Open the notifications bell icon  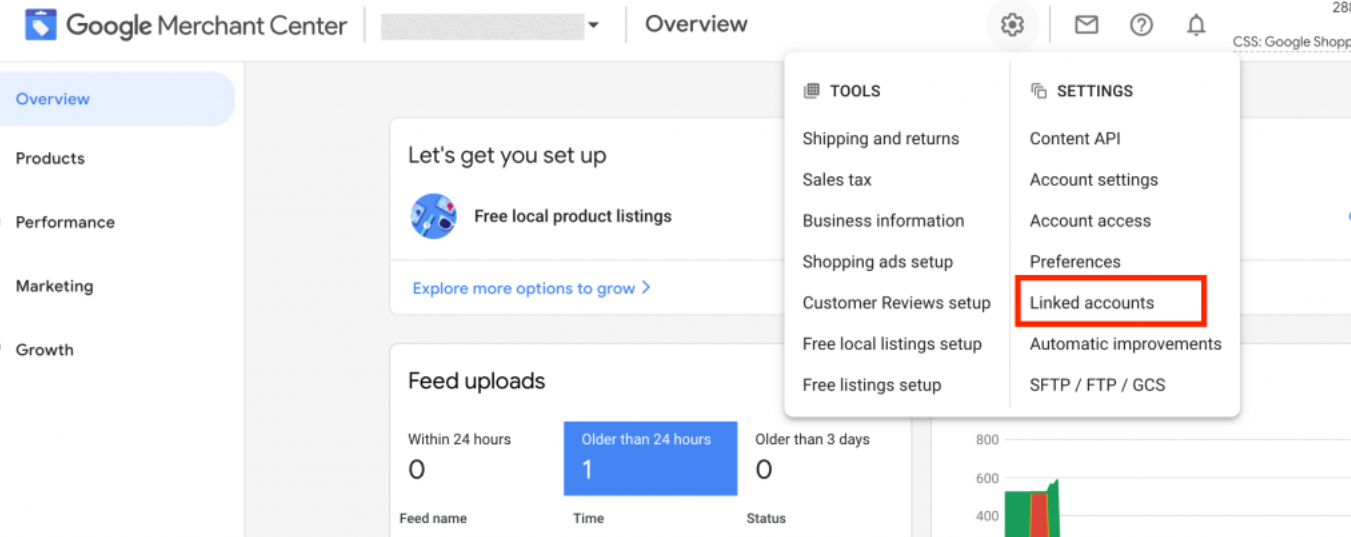coord(1196,25)
